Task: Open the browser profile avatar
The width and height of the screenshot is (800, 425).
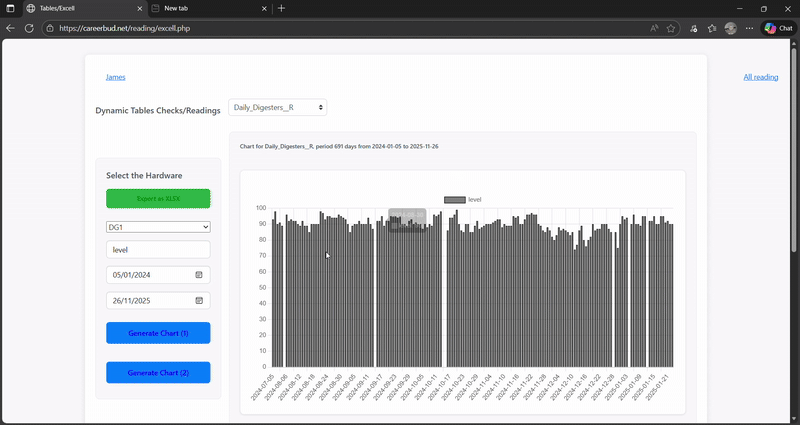Action: coord(731,28)
